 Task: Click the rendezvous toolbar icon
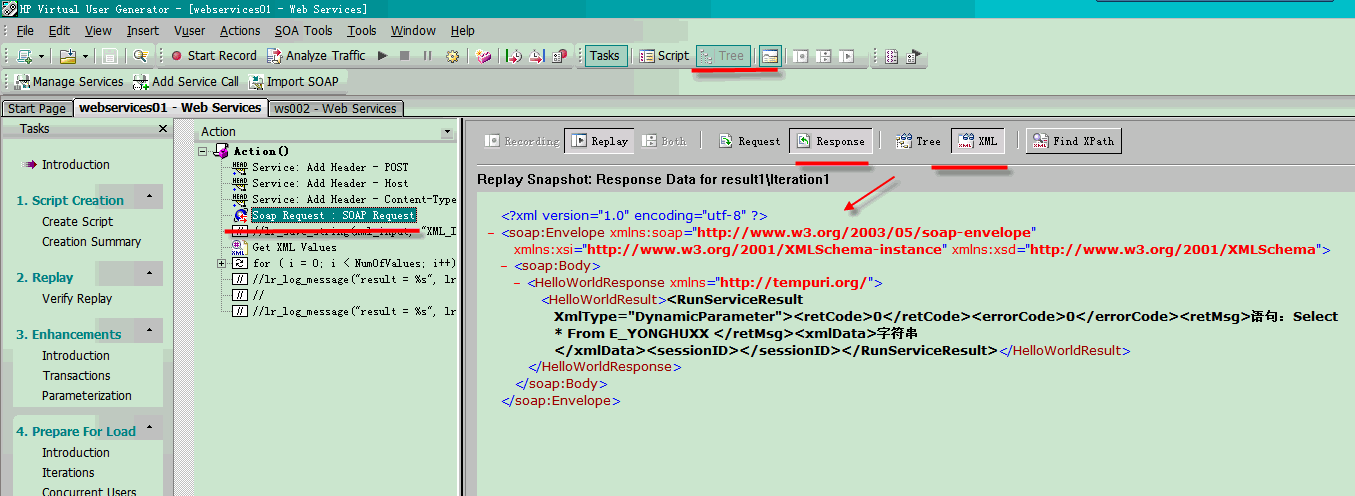[x=560, y=56]
